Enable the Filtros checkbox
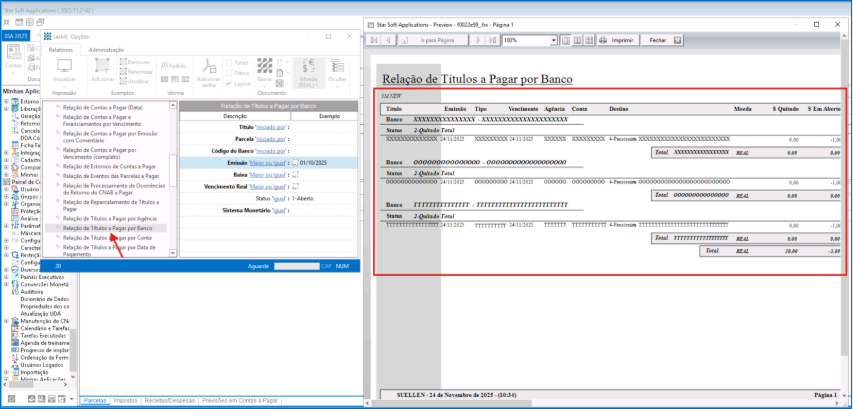Image resolution: width=853 pixels, height=409 pixels. pos(229,72)
